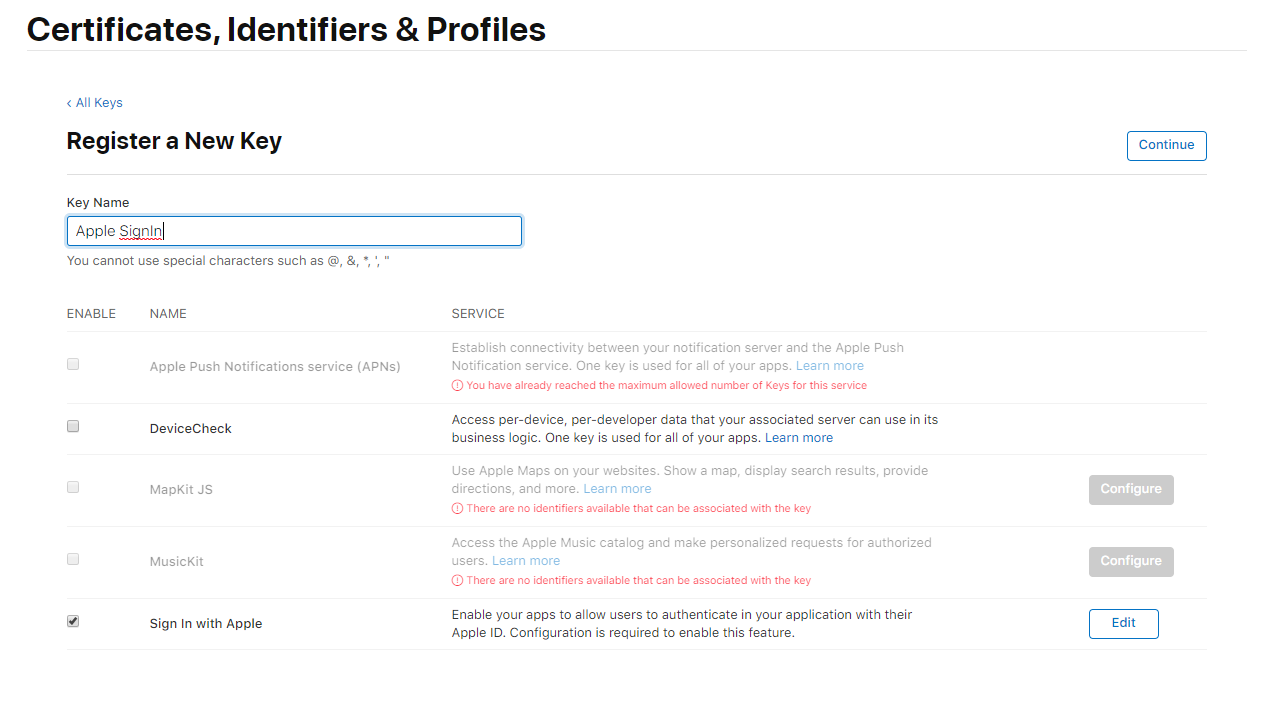Viewport: 1282px width, 710px height.
Task: Navigate back using the All Keys link
Action: point(99,102)
